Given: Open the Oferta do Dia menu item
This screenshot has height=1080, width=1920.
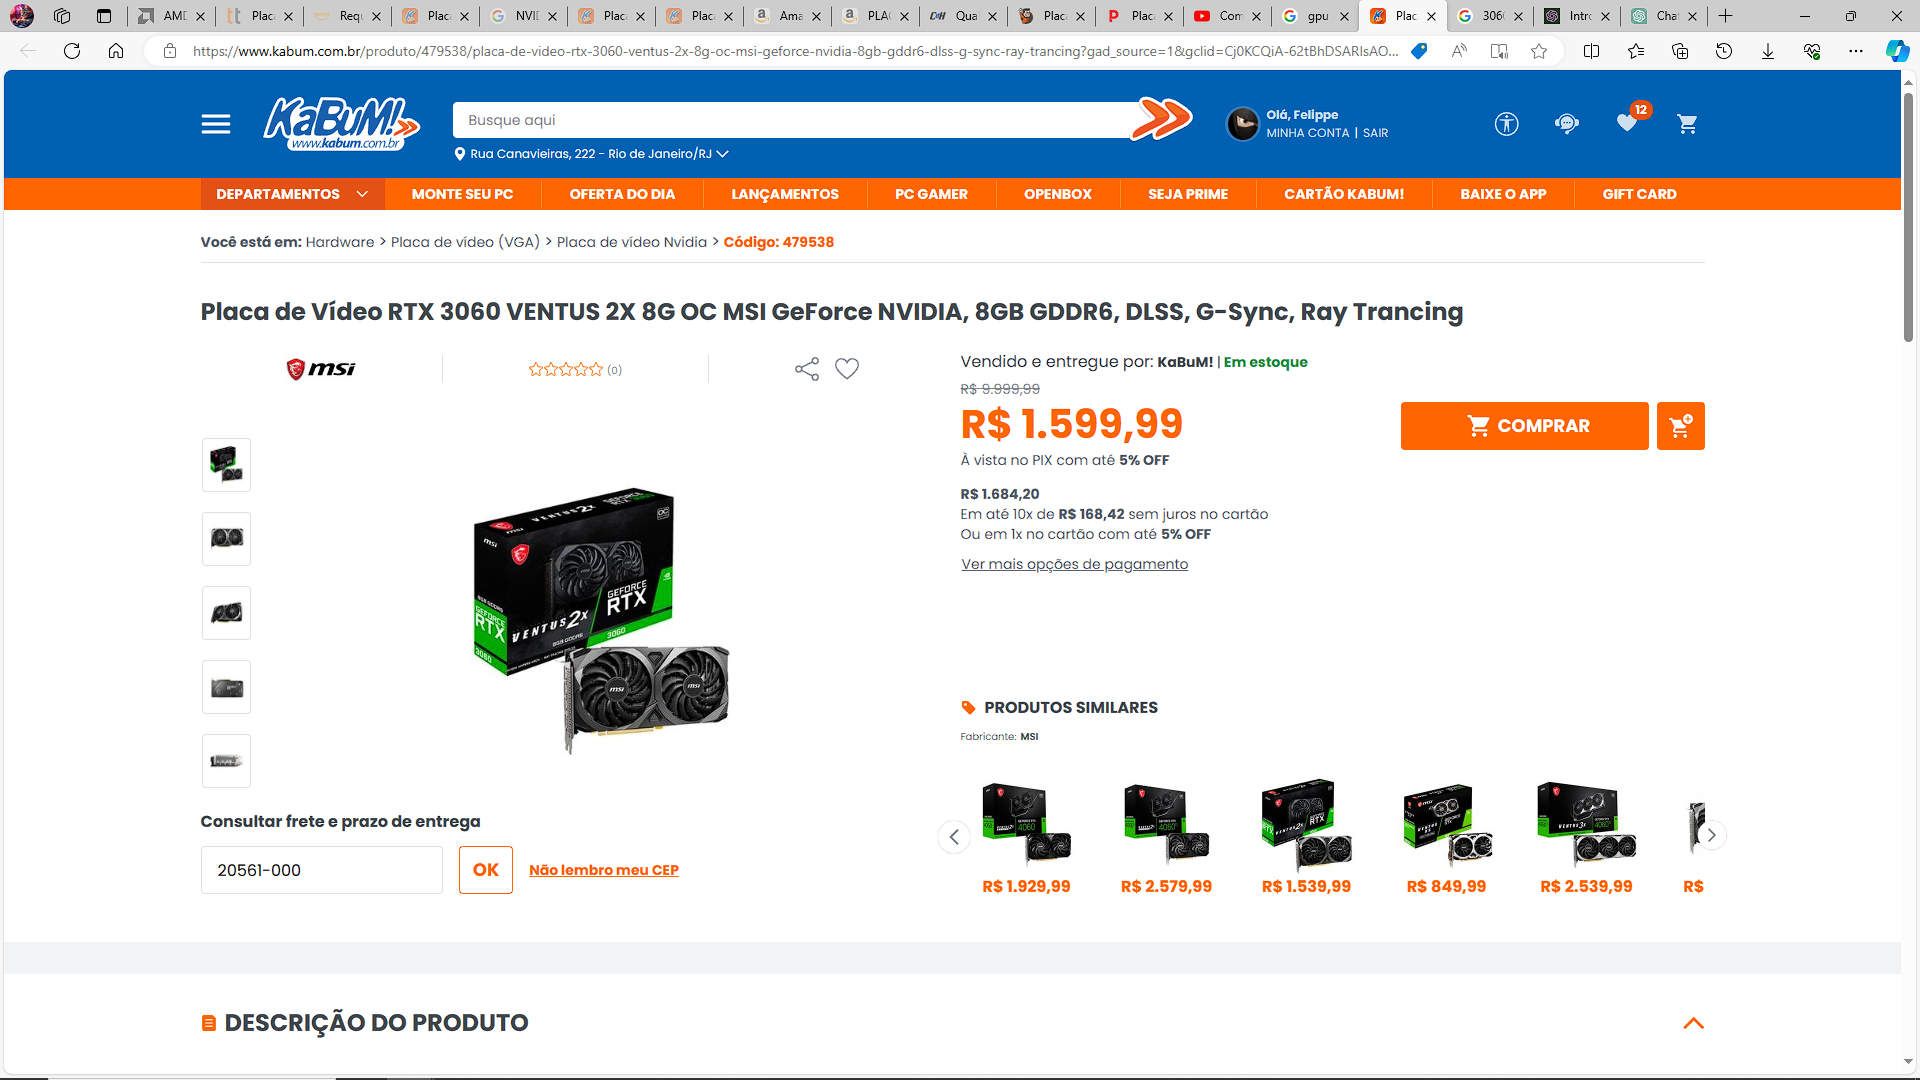Looking at the screenshot, I should pyautogui.click(x=622, y=194).
